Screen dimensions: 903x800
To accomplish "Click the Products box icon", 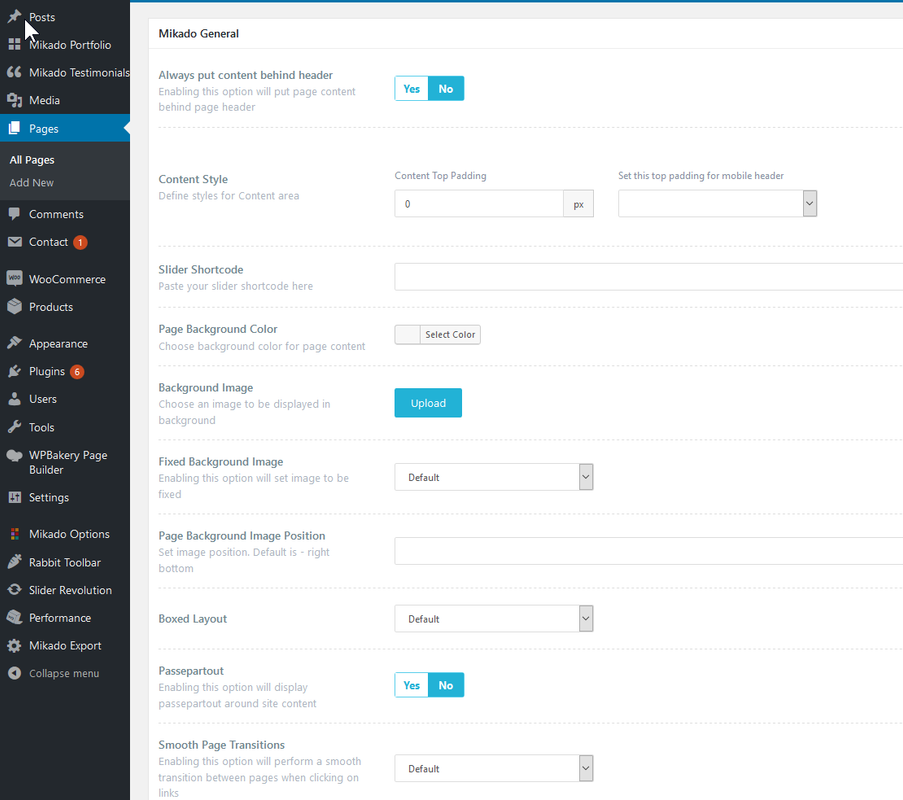I will coord(14,306).
